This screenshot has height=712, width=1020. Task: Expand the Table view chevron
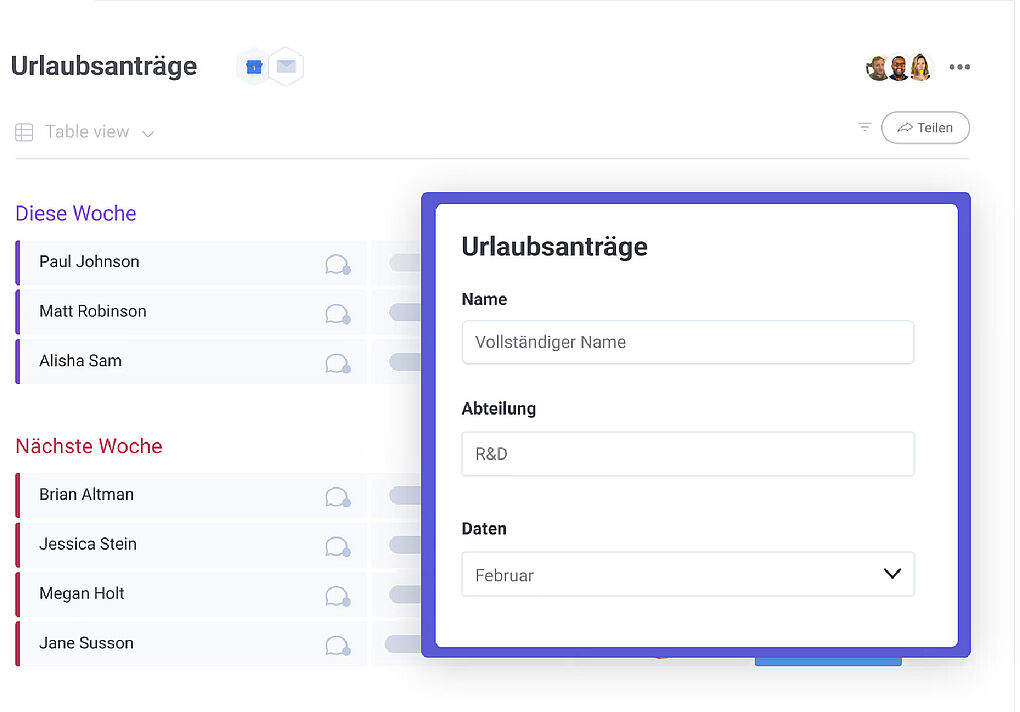click(x=148, y=133)
